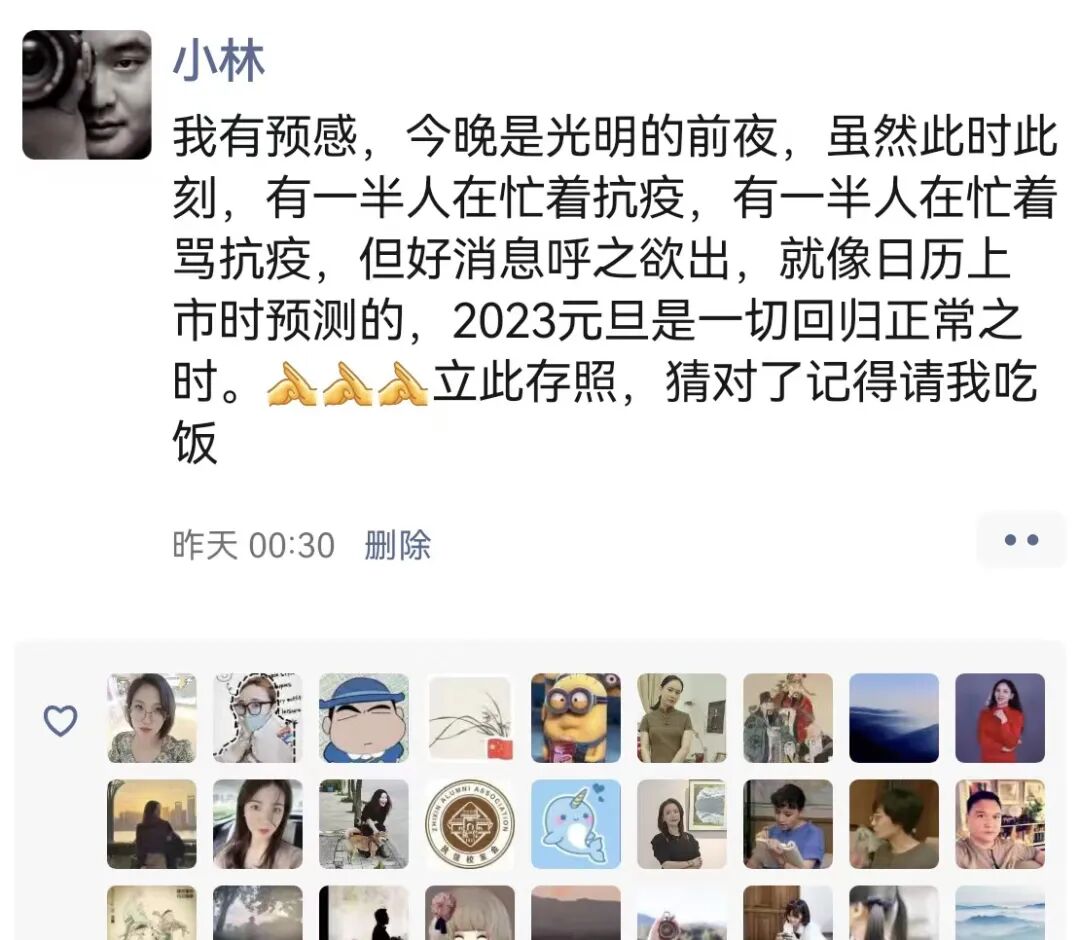Select the orchid painting with flag avatar
The image size is (1080, 940).
pyautogui.click(x=470, y=718)
